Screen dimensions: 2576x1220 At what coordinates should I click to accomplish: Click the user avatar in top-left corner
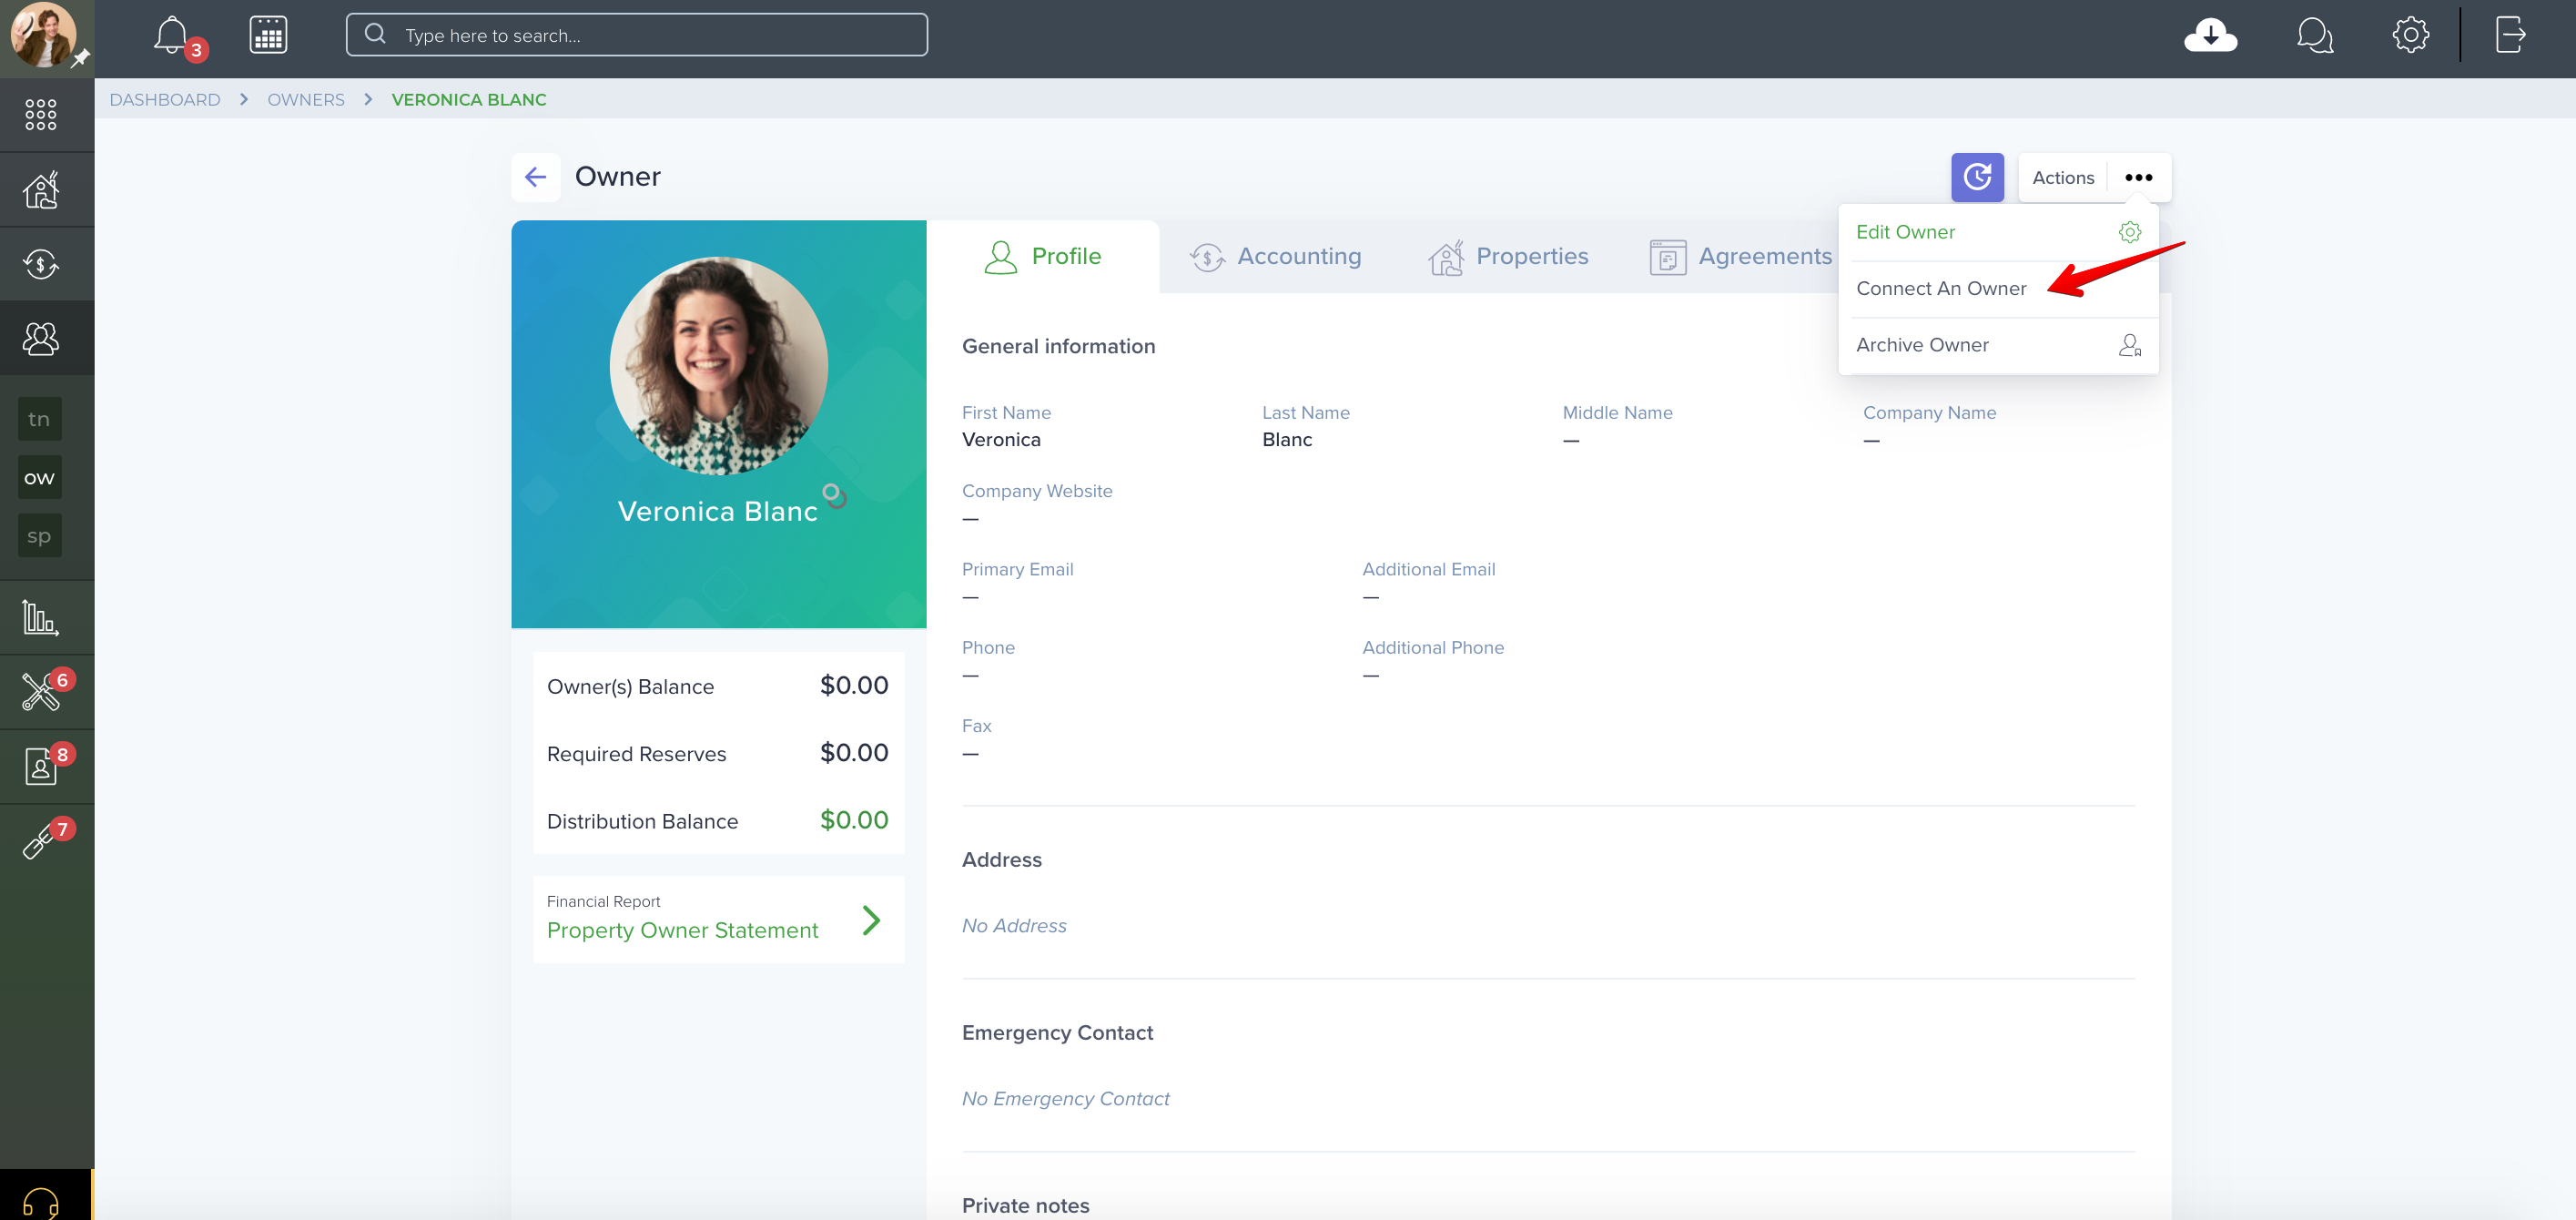point(43,35)
